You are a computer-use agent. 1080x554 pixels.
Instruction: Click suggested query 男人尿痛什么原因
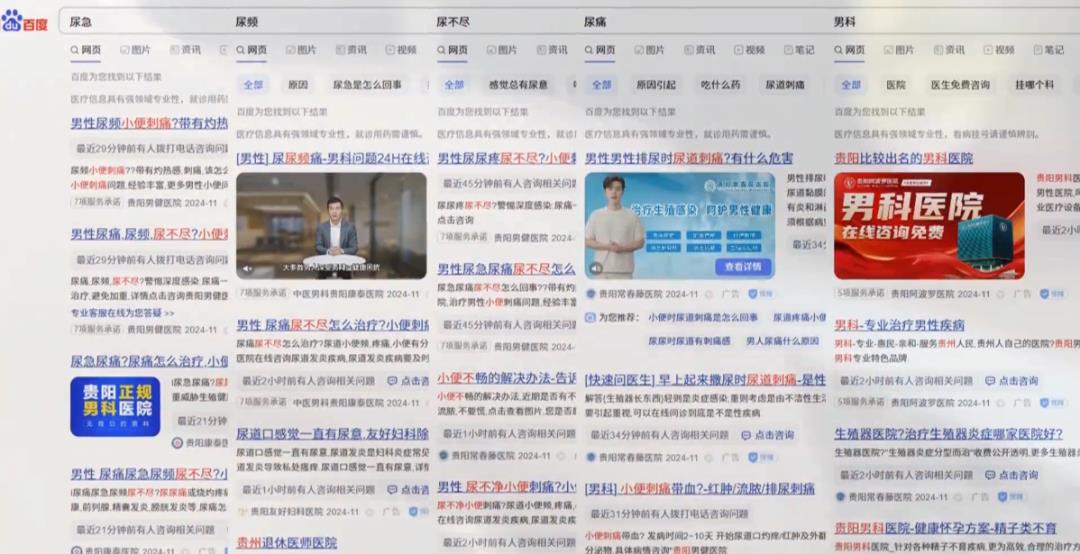click(782, 341)
